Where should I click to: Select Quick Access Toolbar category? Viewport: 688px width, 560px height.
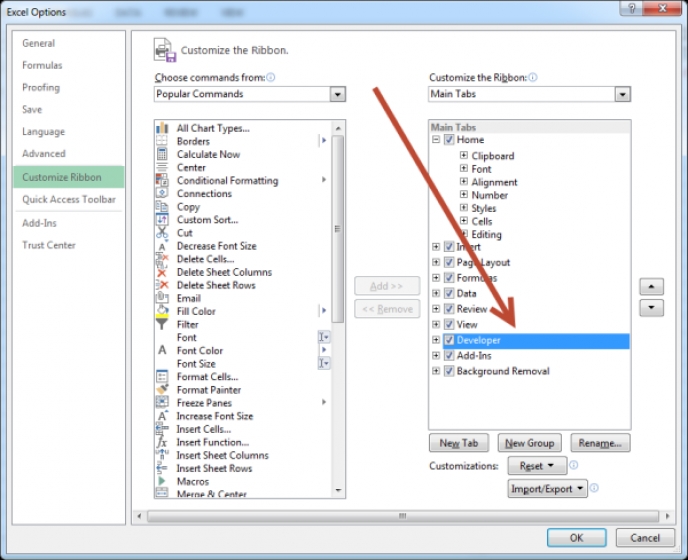tap(69, 199)
